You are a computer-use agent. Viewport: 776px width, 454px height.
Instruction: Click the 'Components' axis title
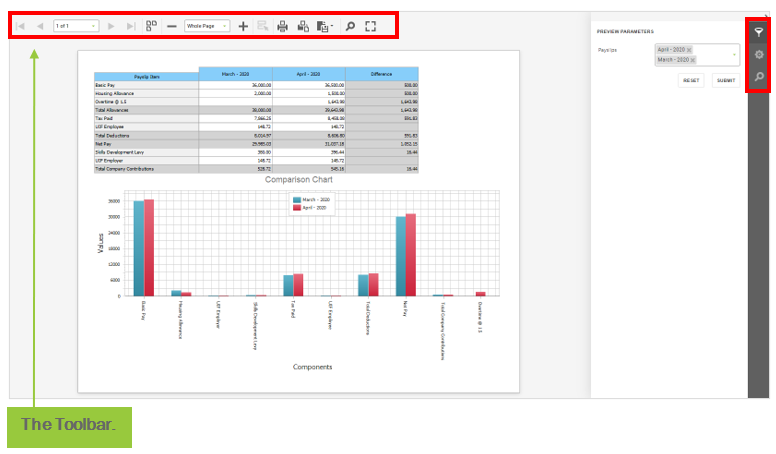pos(312,367)
